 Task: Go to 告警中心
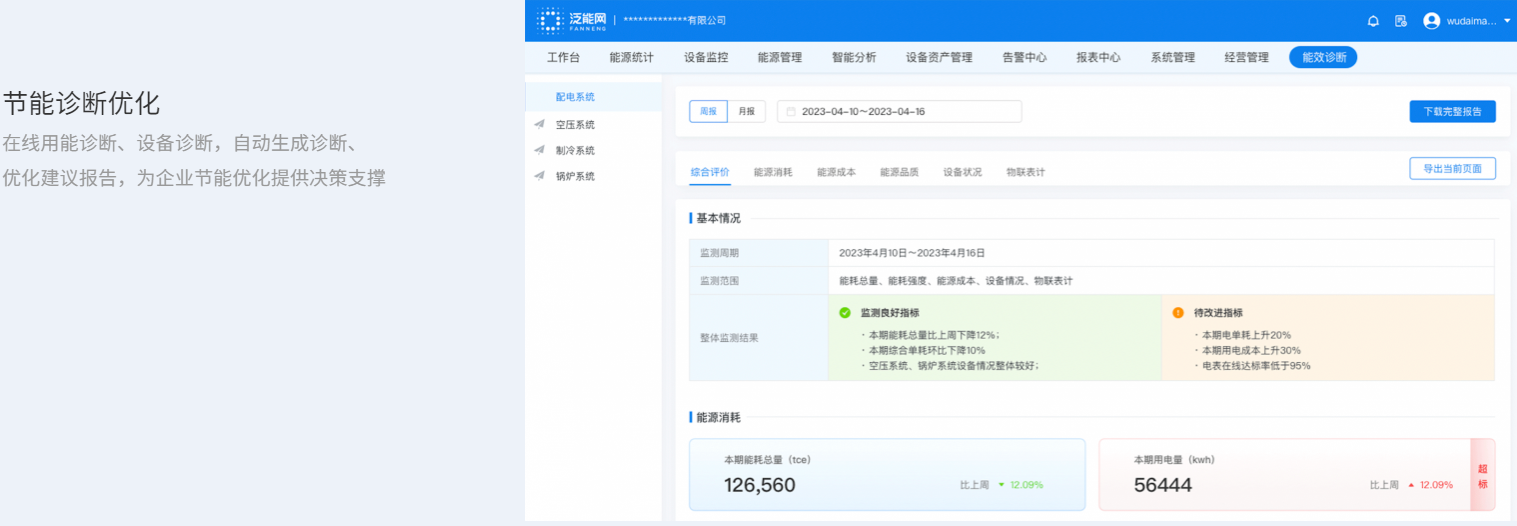click(x=1024, y=57)
